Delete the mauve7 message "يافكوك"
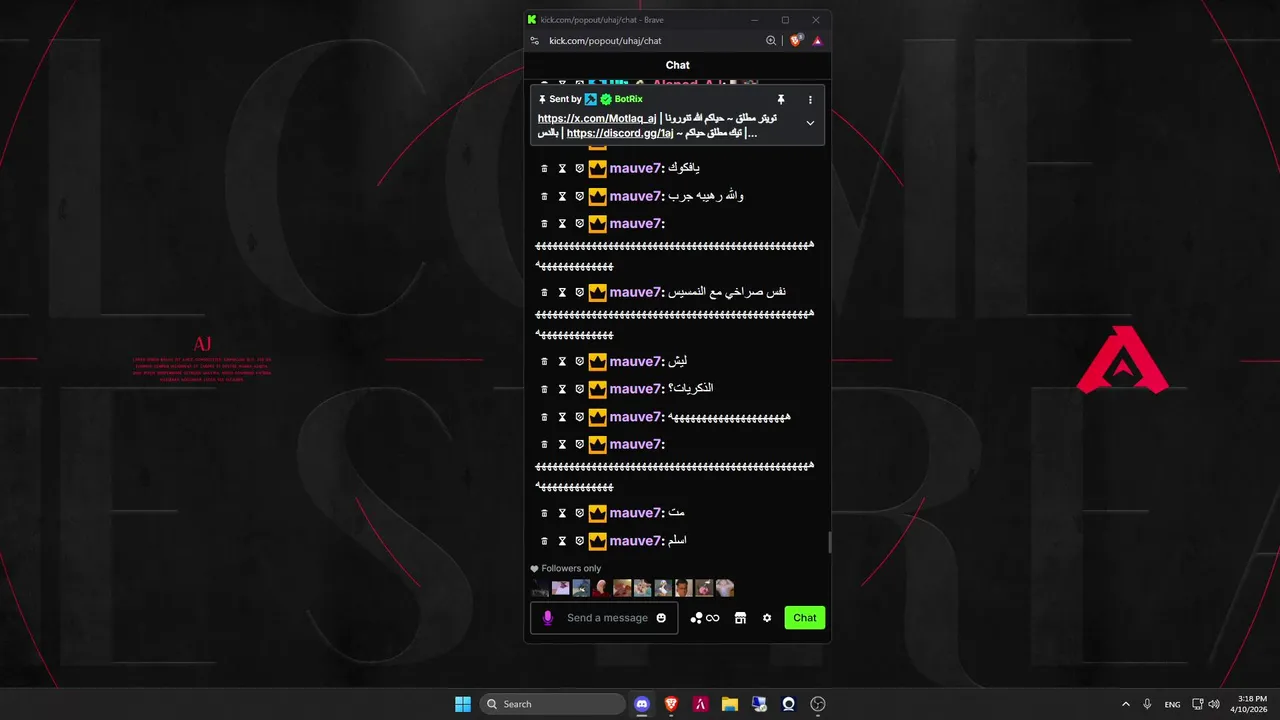Screen dimensions: 1280x720 pos(544,169)
